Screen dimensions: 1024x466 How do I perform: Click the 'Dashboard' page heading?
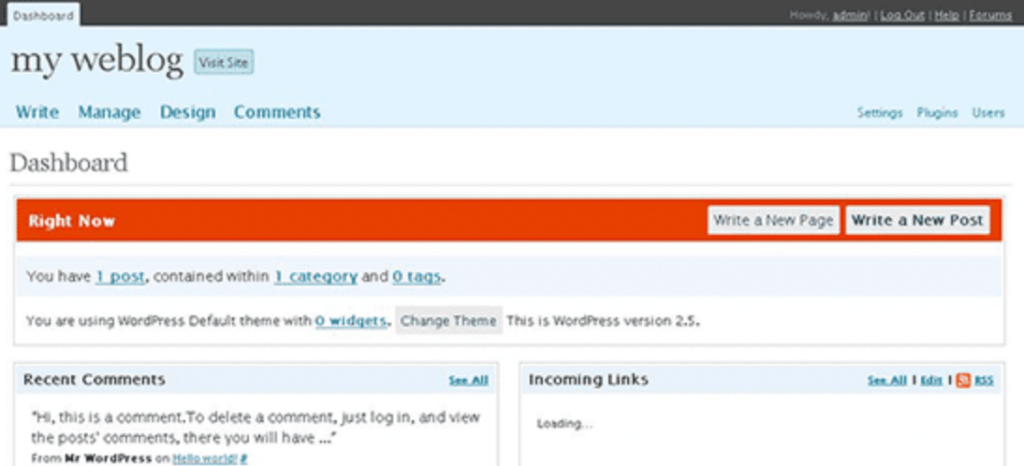pyautogui.click(x=69, y=163)
